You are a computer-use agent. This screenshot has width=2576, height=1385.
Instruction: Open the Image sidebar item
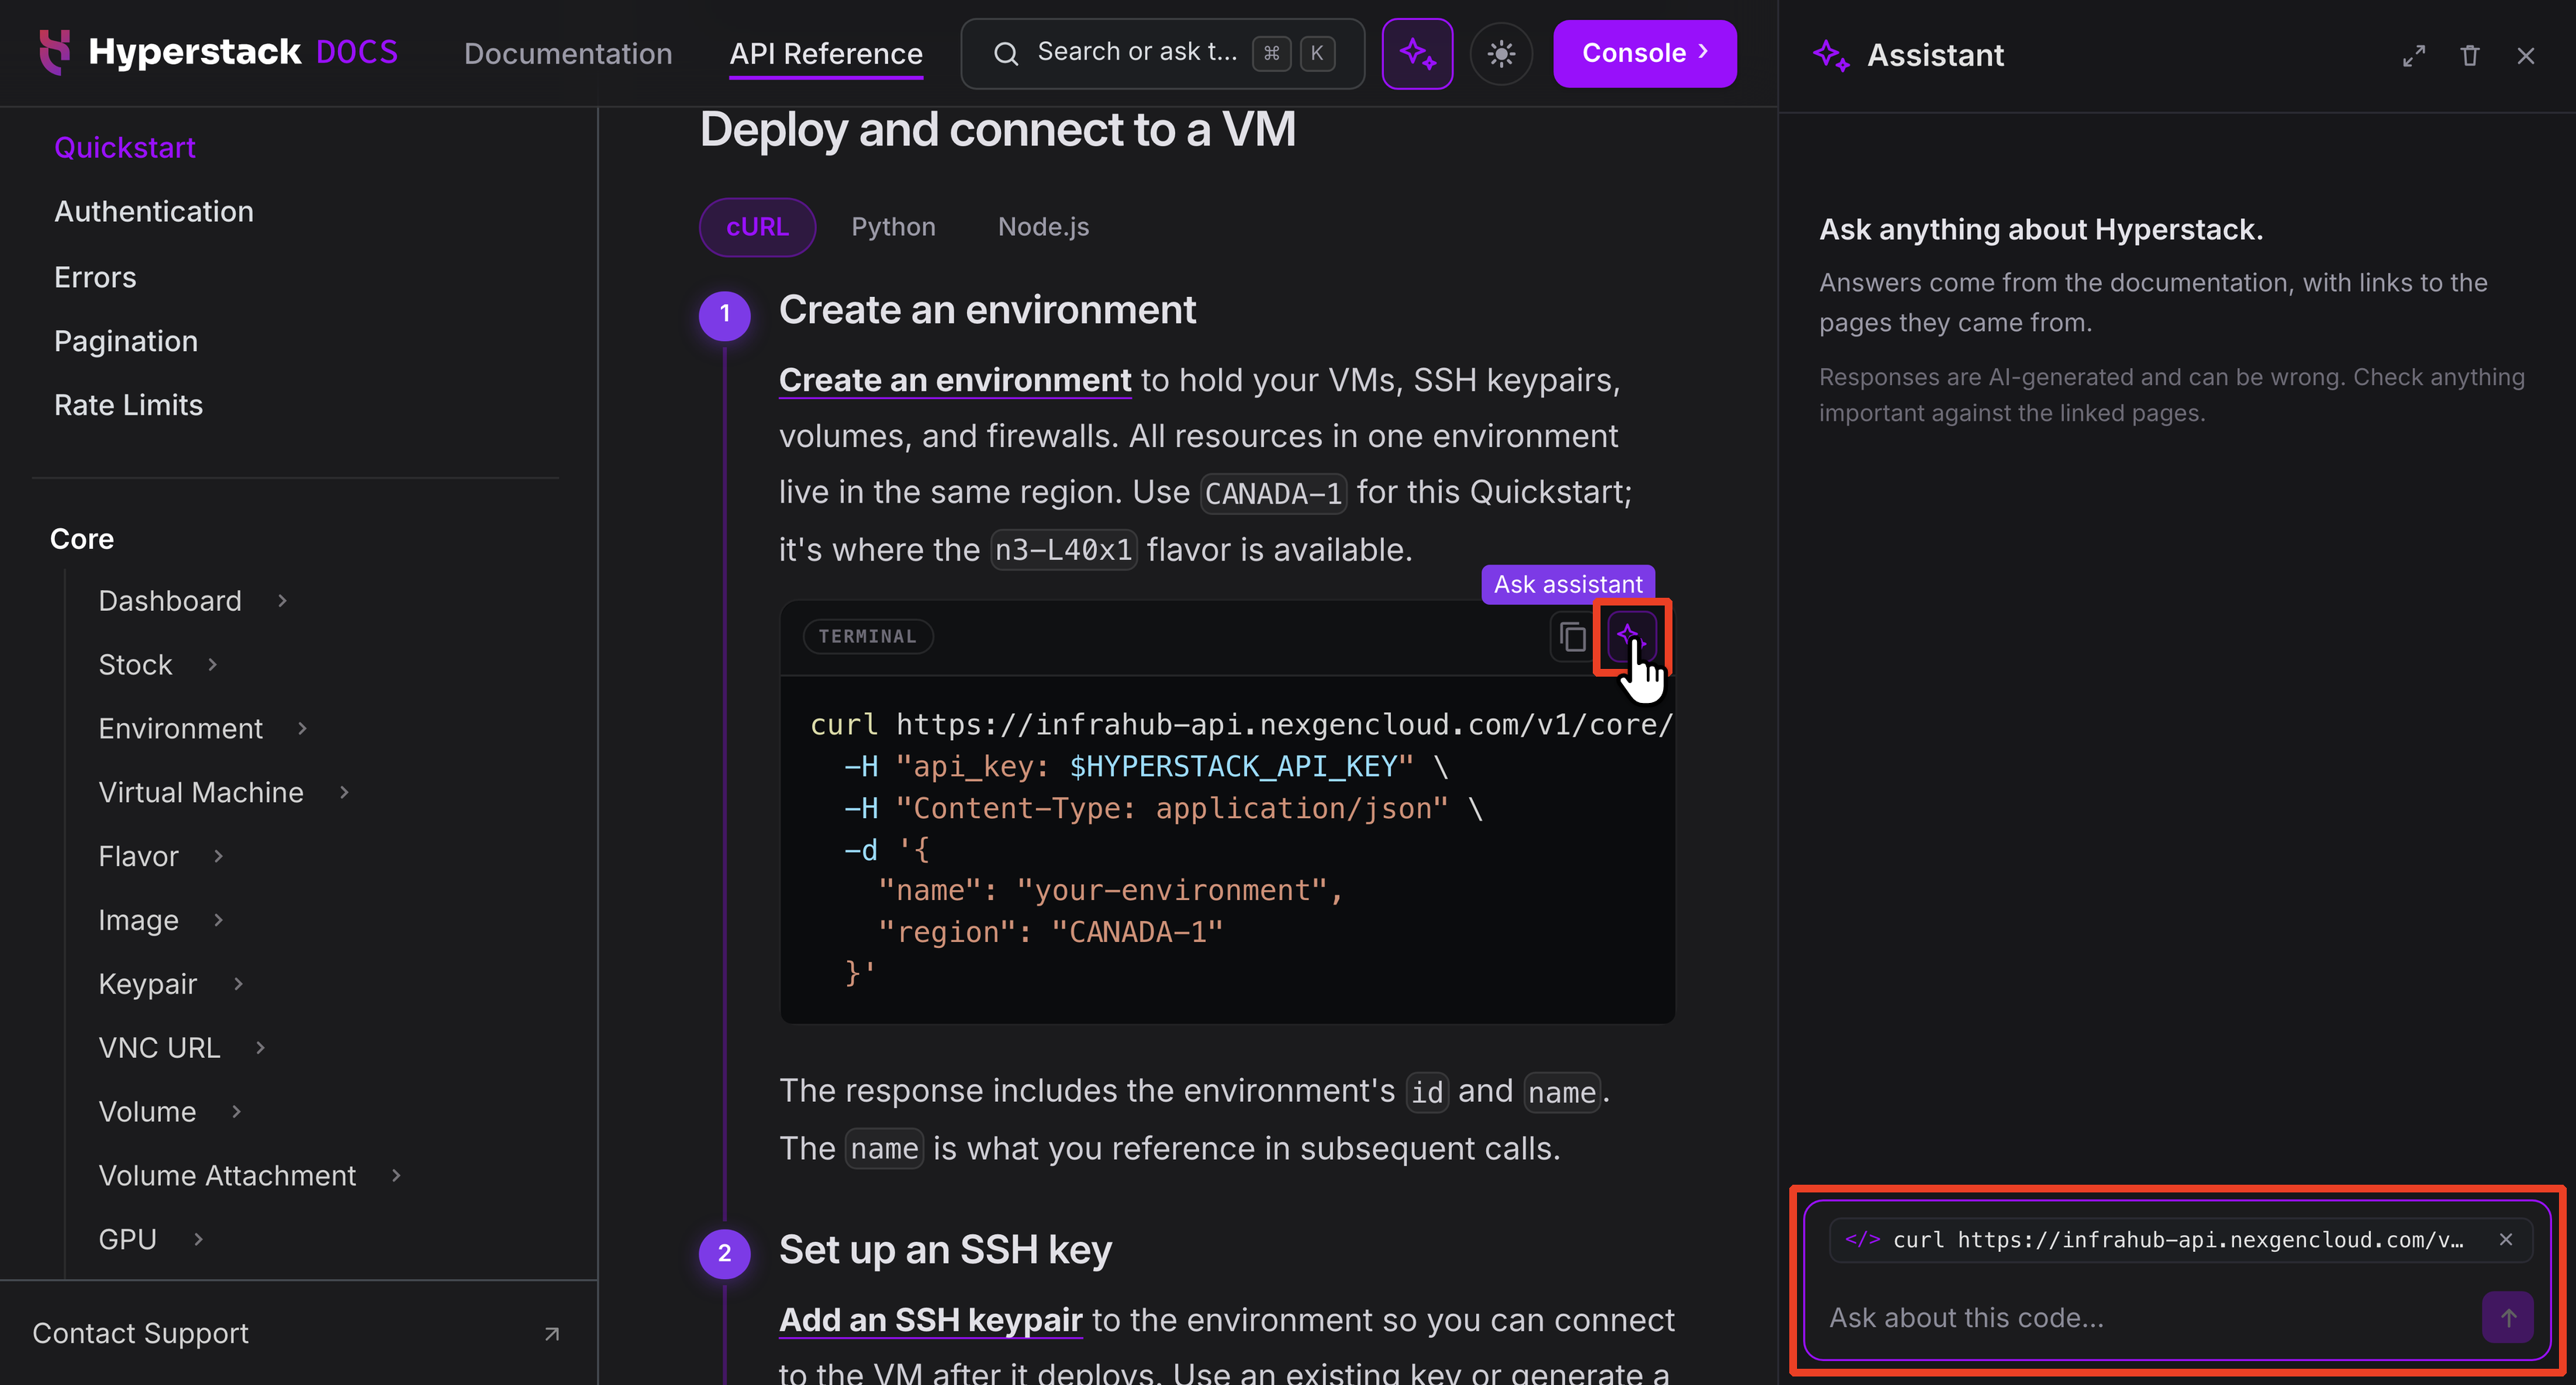[139, 920]
